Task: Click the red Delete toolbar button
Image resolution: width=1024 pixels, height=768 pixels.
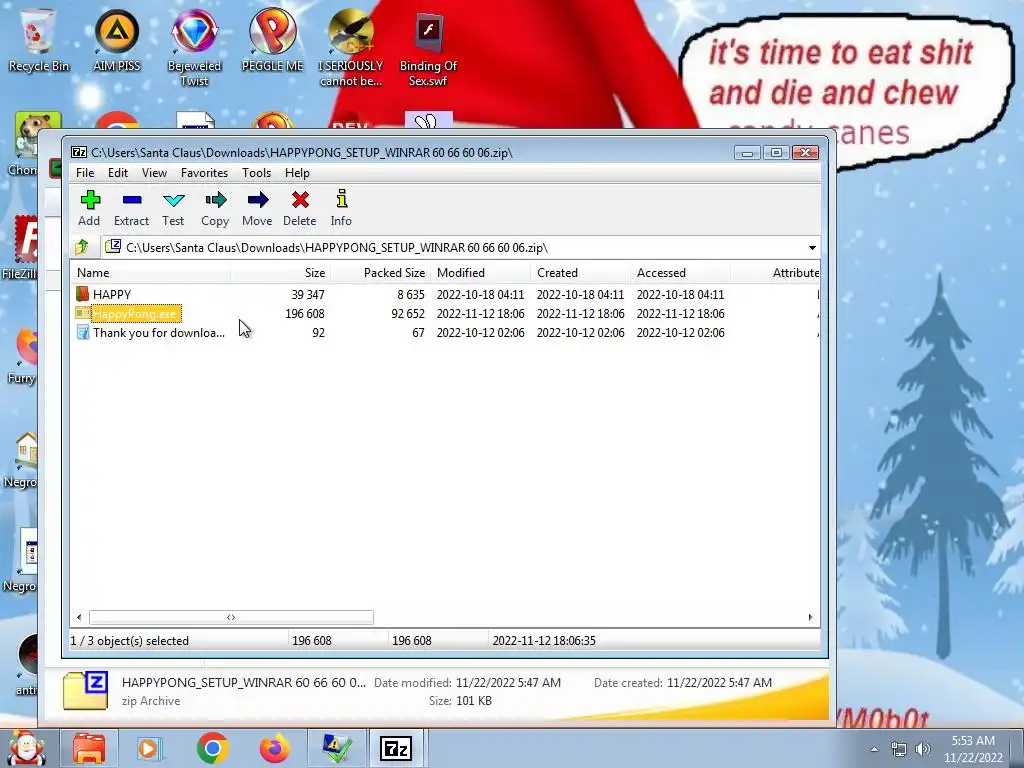Action: click(x=300, y=208)
